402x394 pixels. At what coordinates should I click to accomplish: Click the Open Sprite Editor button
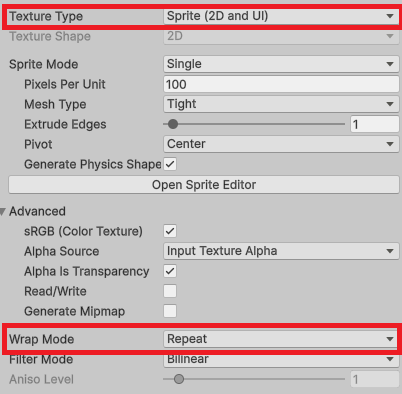pyautogui.click(x=204, y=185)
